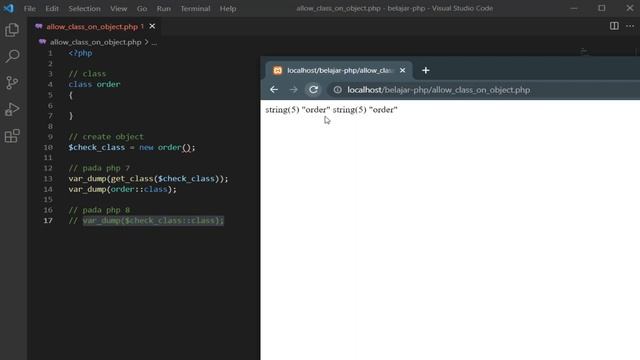
Task: View site information icon in address bar
Action: [338, 90]
